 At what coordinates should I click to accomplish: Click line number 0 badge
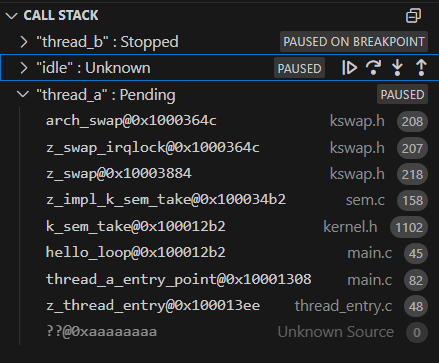[417, 333]
